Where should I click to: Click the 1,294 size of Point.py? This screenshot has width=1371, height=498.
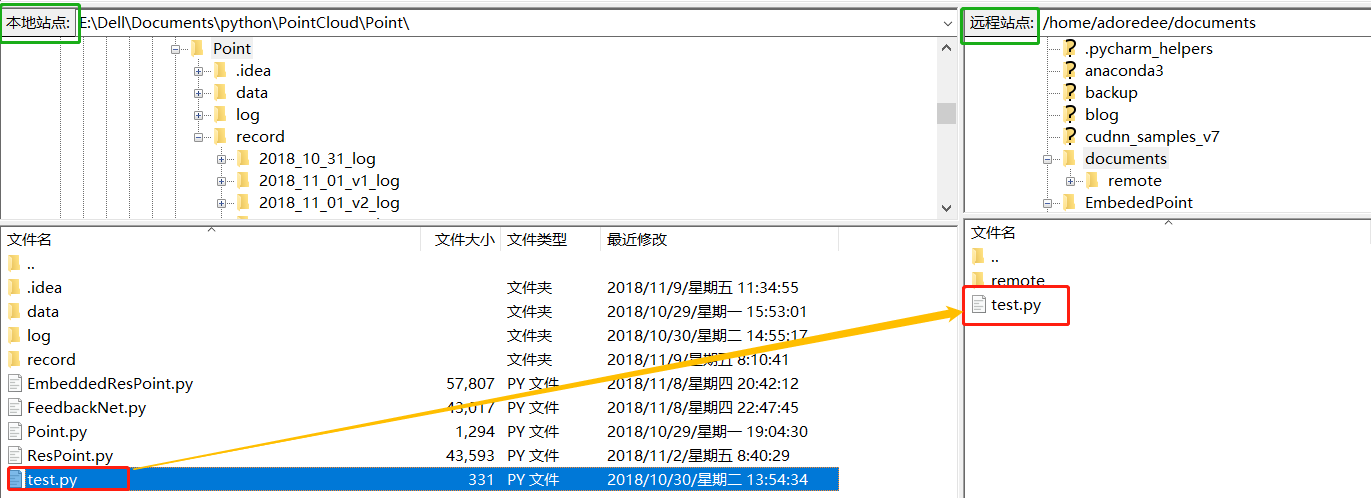[476, 431]
